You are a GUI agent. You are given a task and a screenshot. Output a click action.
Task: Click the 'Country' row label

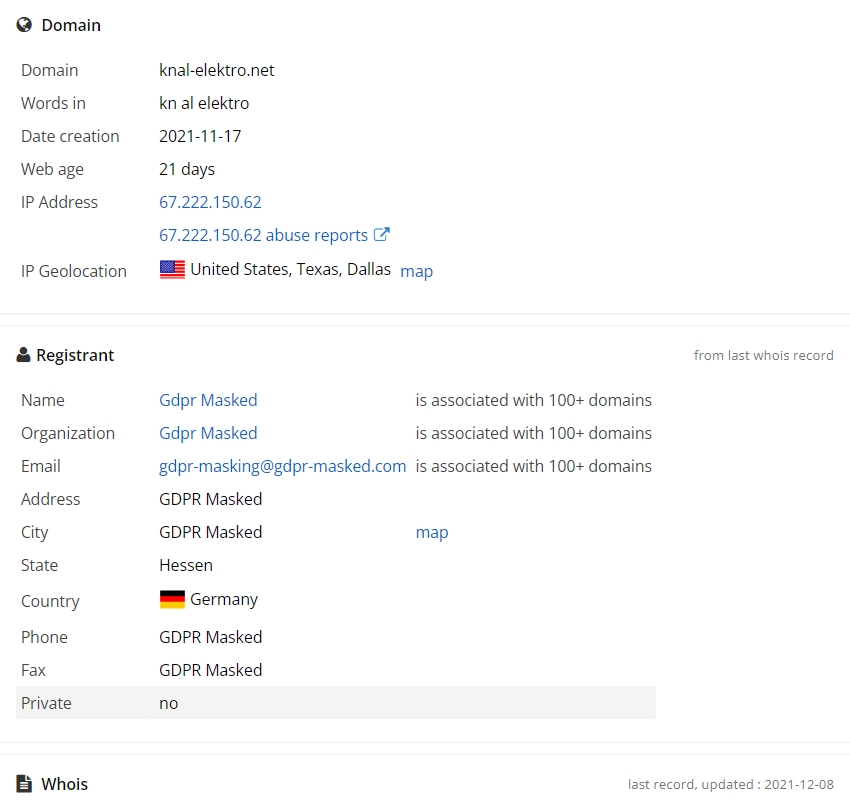[50, 602]
